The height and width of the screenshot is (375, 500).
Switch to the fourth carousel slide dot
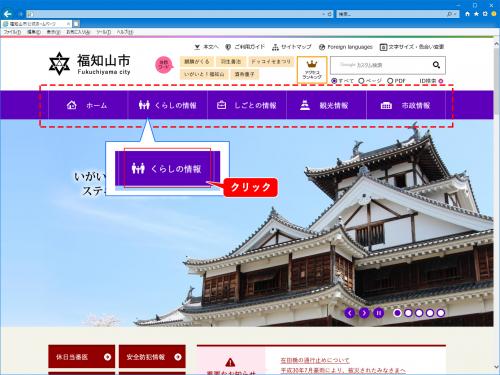[430, 313]
